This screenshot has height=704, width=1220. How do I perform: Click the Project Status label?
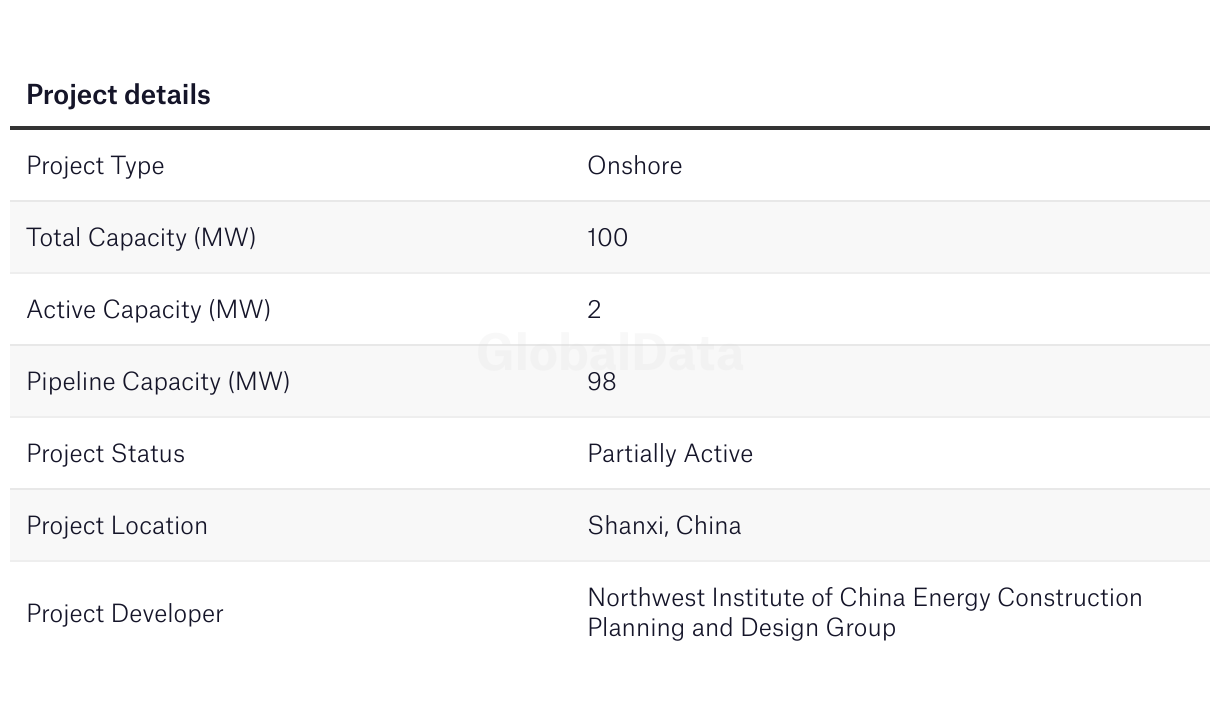point(105,453)
